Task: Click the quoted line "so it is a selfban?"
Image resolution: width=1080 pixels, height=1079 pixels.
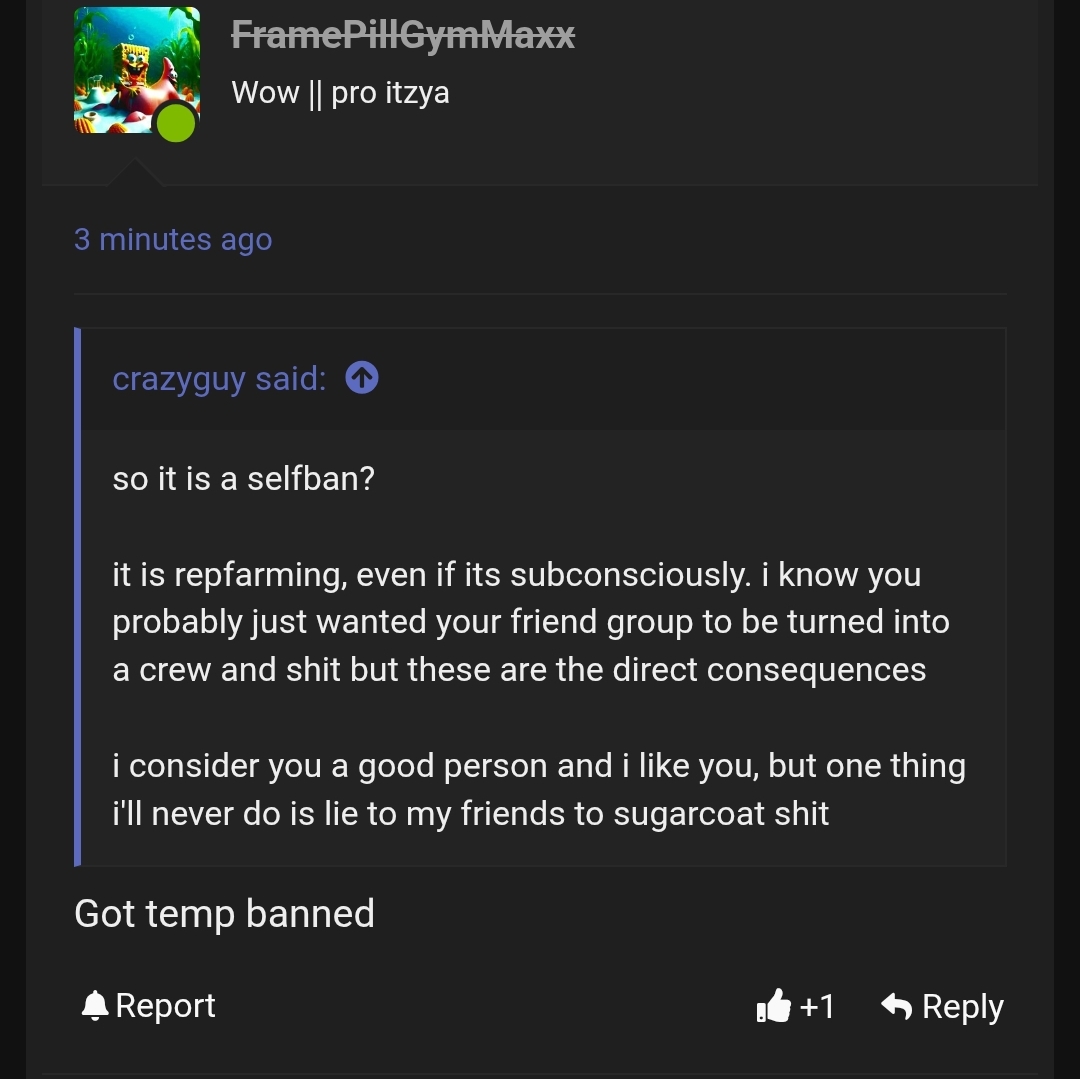Action: pos(243,478)
